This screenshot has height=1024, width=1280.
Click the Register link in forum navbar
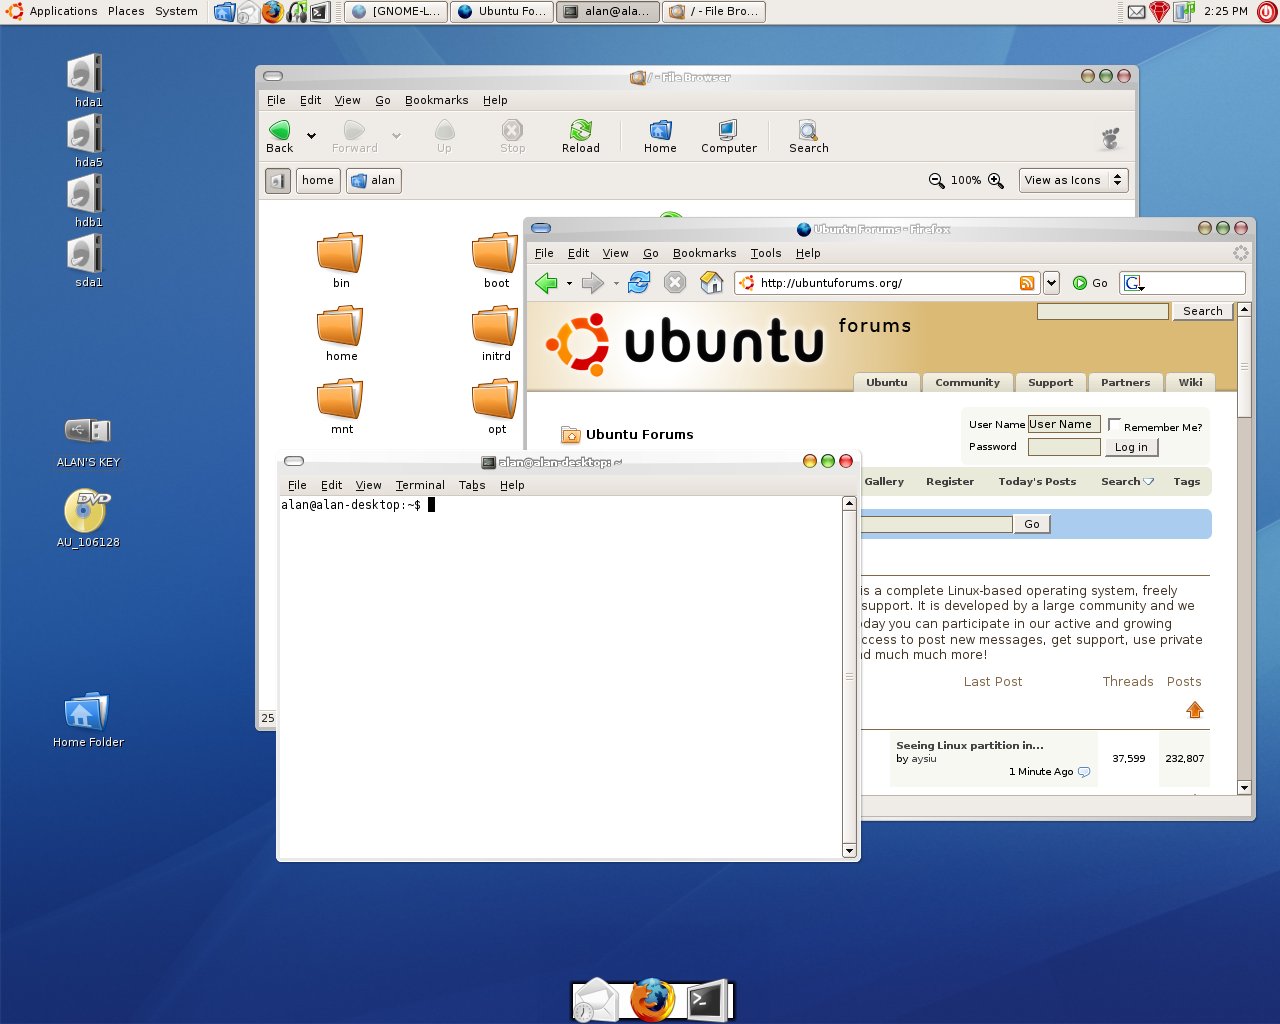point(950,481)
